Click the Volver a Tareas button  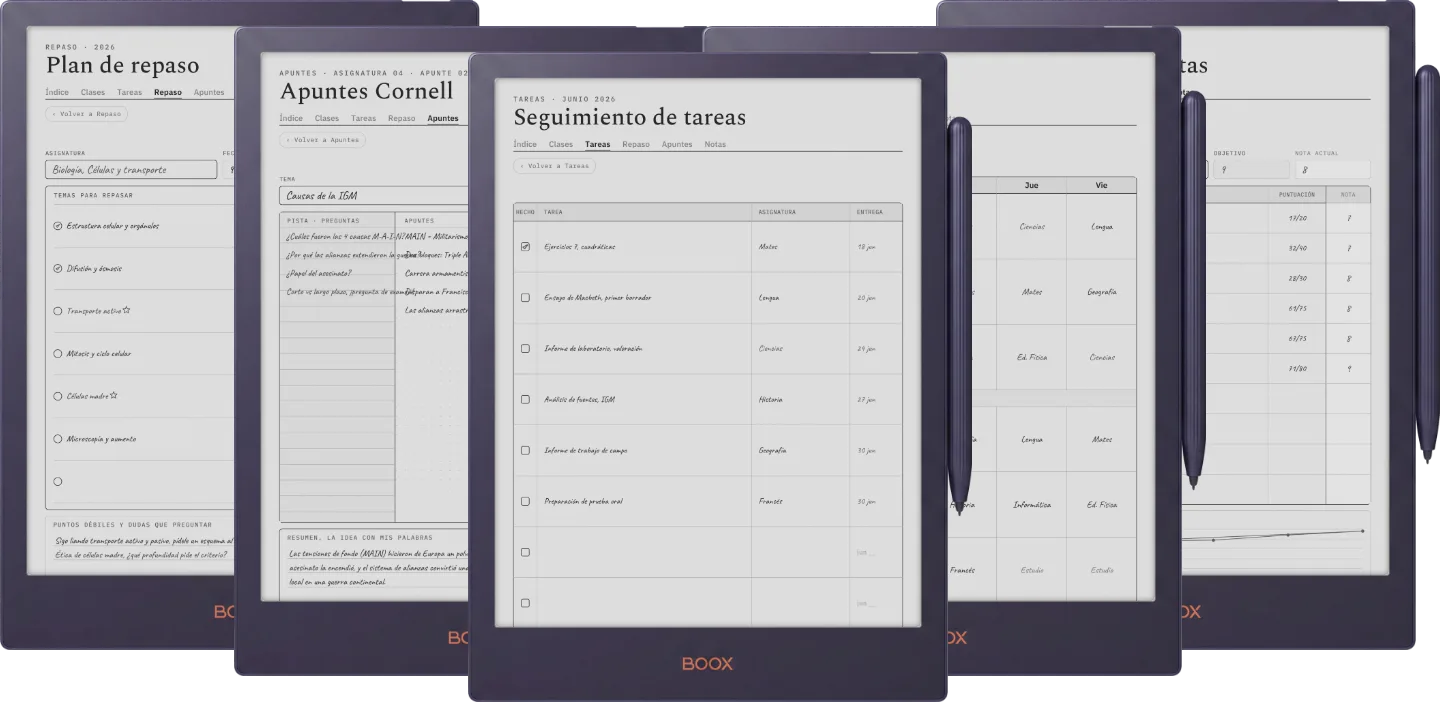[555, 166]
